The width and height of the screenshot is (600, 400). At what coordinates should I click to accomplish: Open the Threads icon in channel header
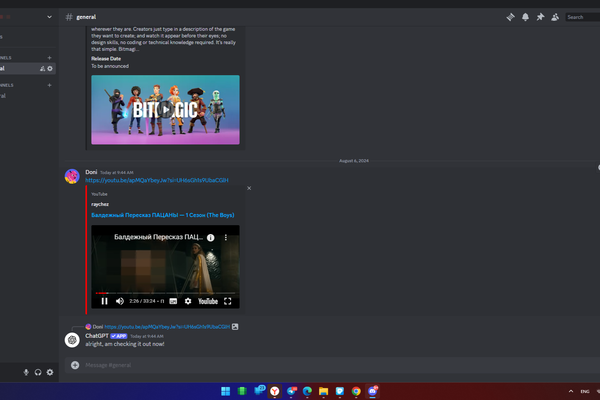pyautogui.click(x=510, y=17)
